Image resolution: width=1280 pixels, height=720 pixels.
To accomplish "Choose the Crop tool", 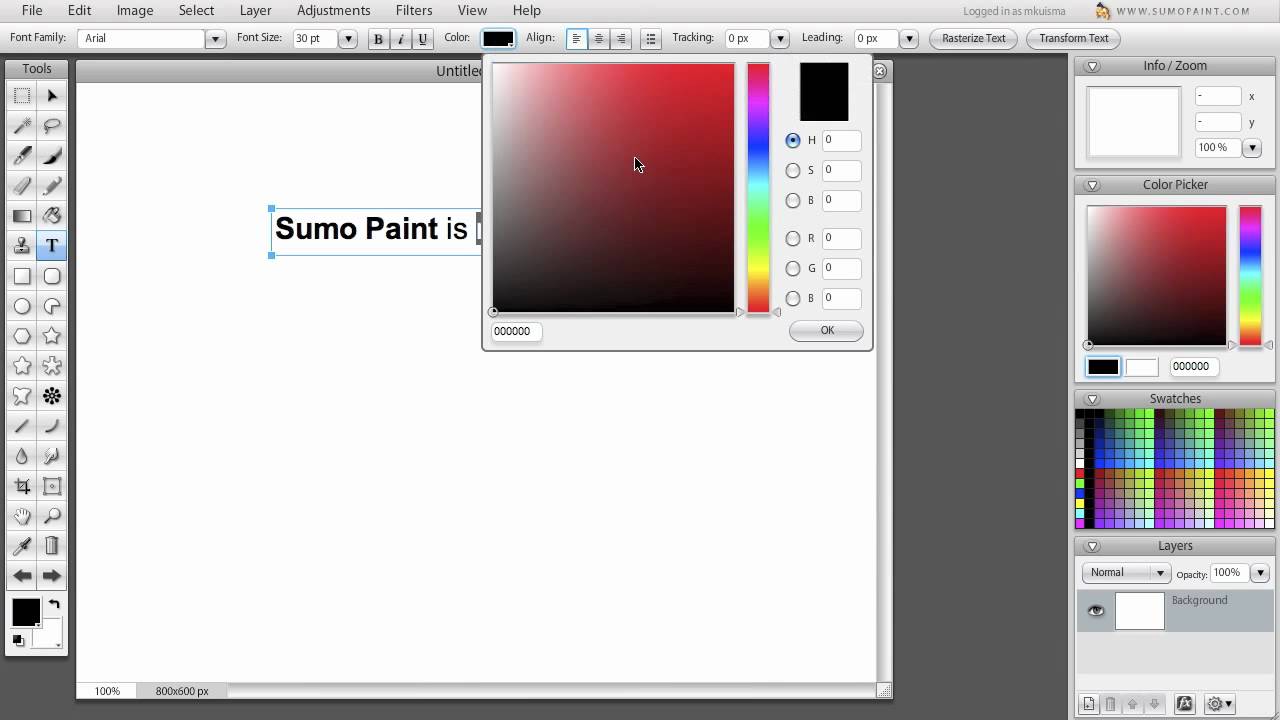I will 22,486.
